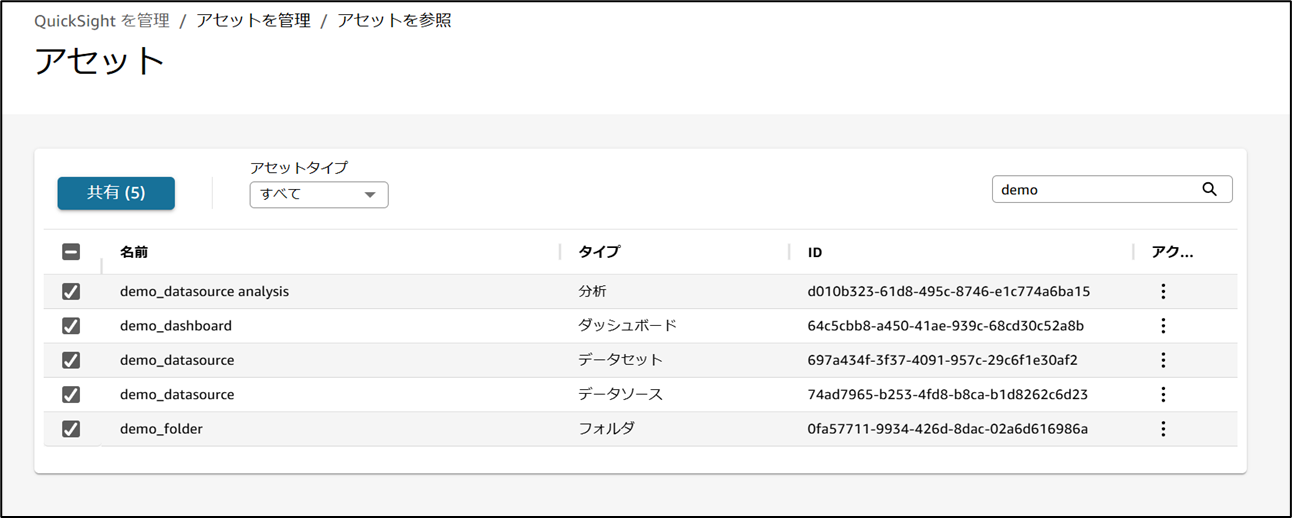Uncheck the demo_dashboard row checkbox
Viewport: 1292px width, 518px height.
click(x=71, y=325)
